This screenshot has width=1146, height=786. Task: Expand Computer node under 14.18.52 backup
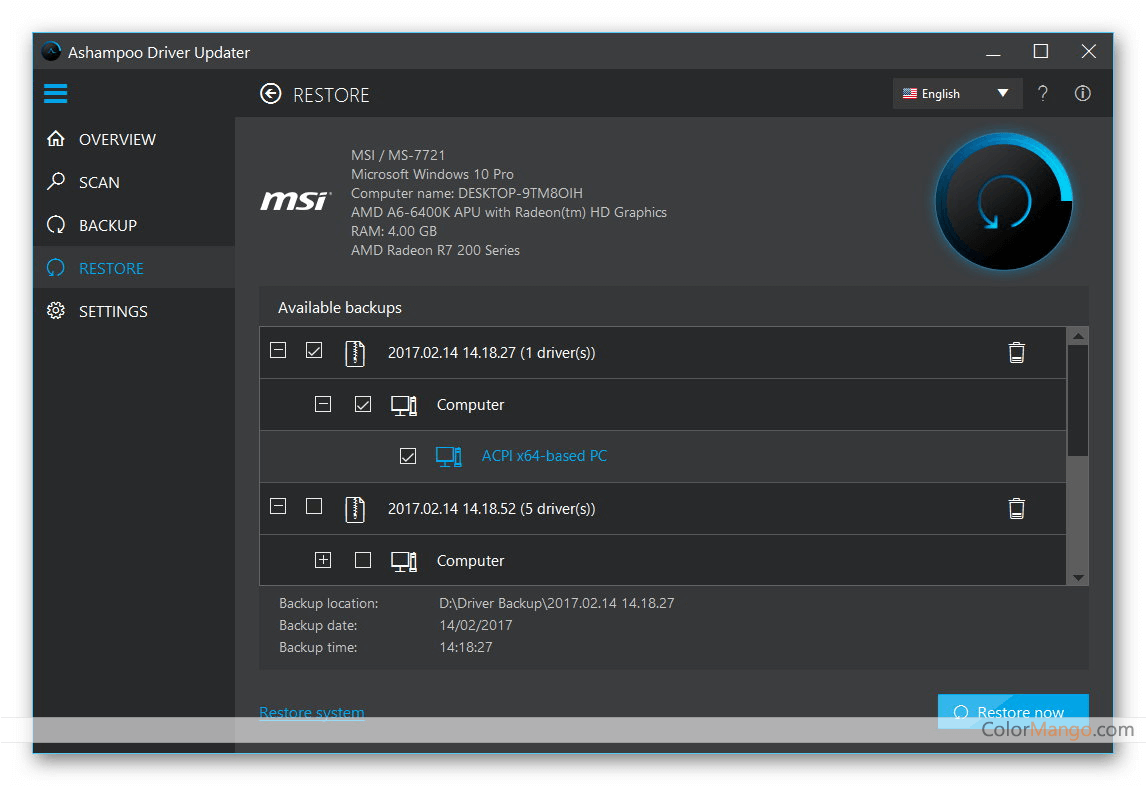[x=323, y=560]
